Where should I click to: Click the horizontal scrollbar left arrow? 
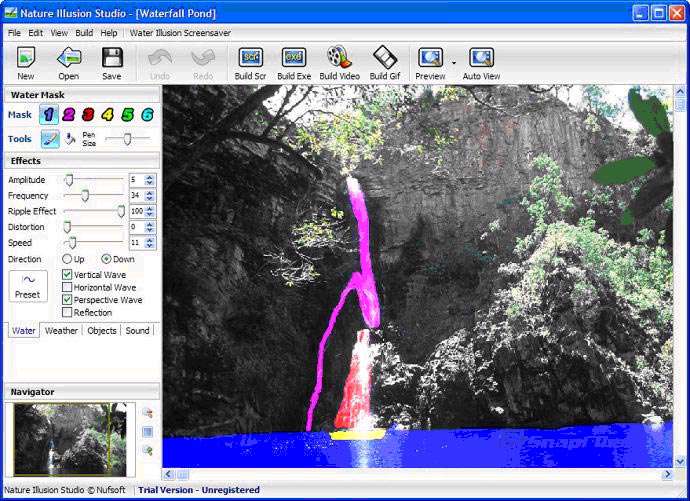[168, 475]
